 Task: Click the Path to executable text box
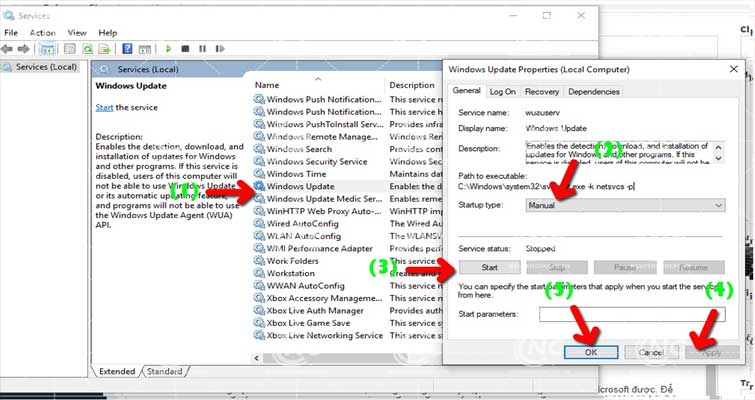(547, 187)
